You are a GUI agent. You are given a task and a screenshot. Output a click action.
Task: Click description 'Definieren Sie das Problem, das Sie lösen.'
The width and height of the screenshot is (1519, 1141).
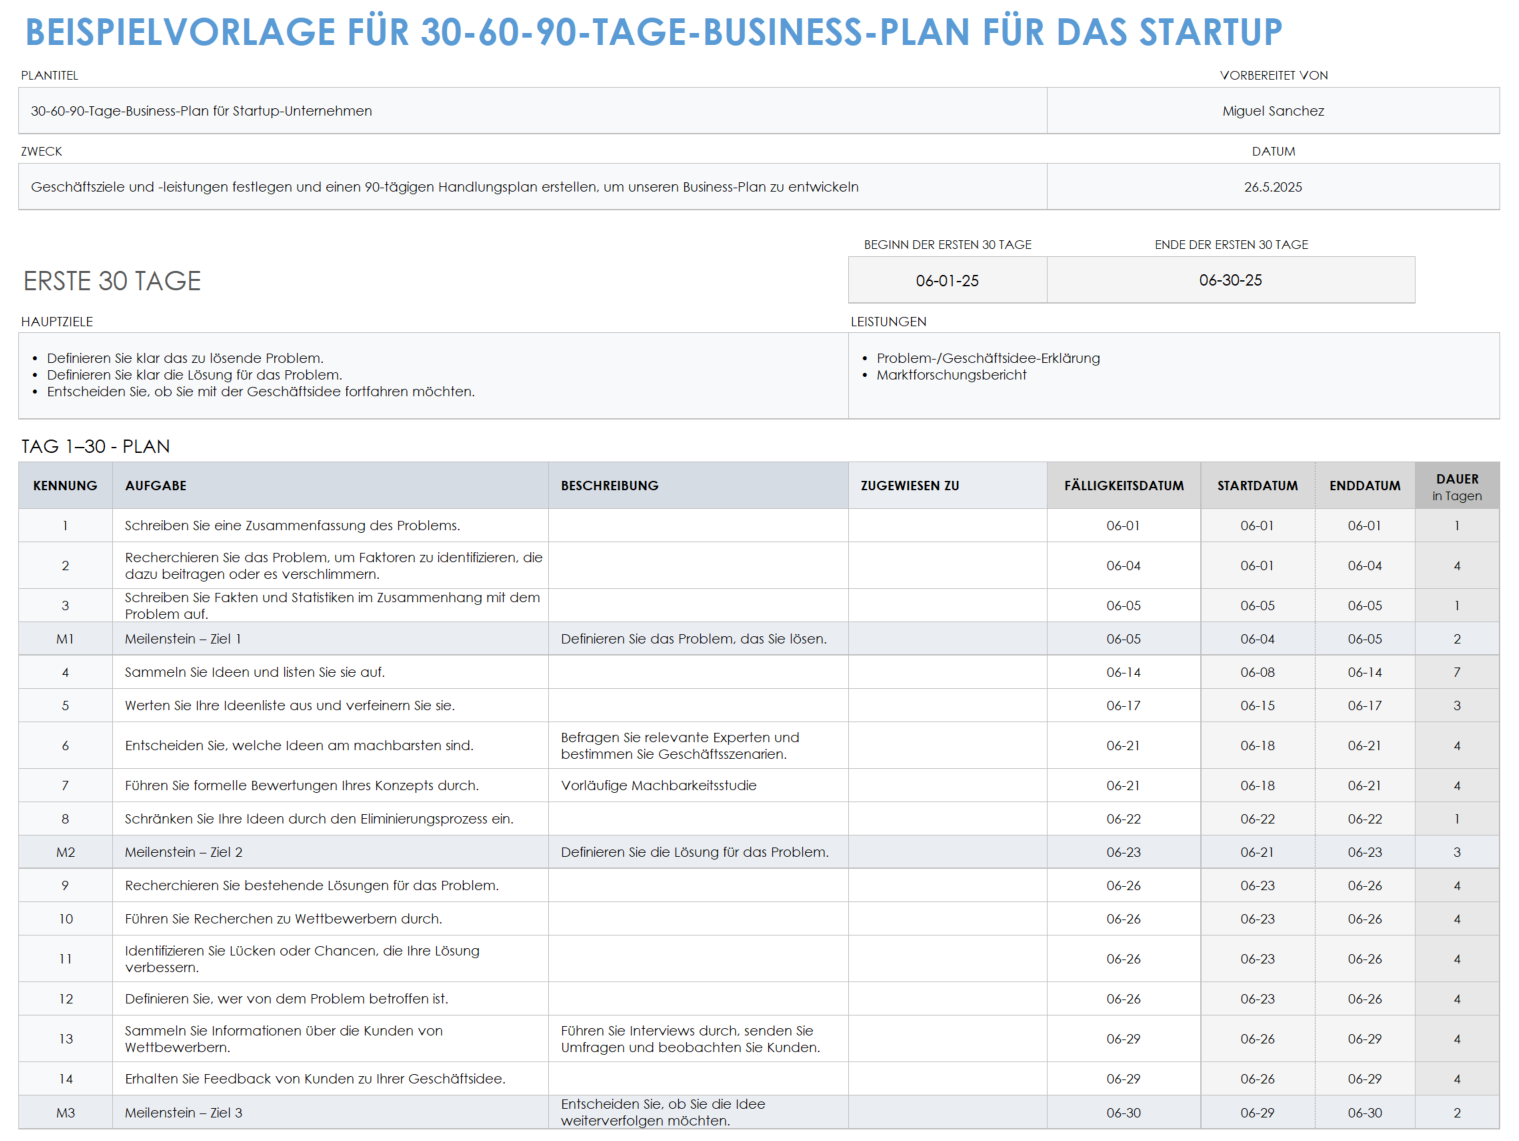click(x=698, y=638)
